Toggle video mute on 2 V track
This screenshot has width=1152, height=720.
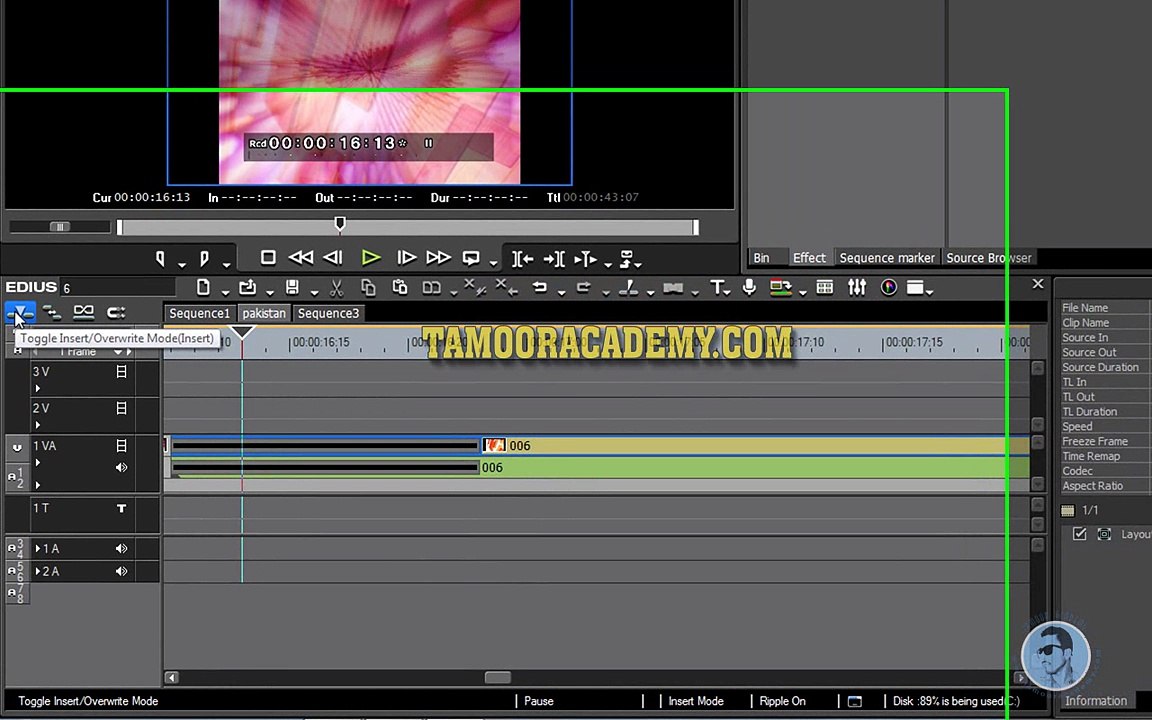click(x=122, y=408)
